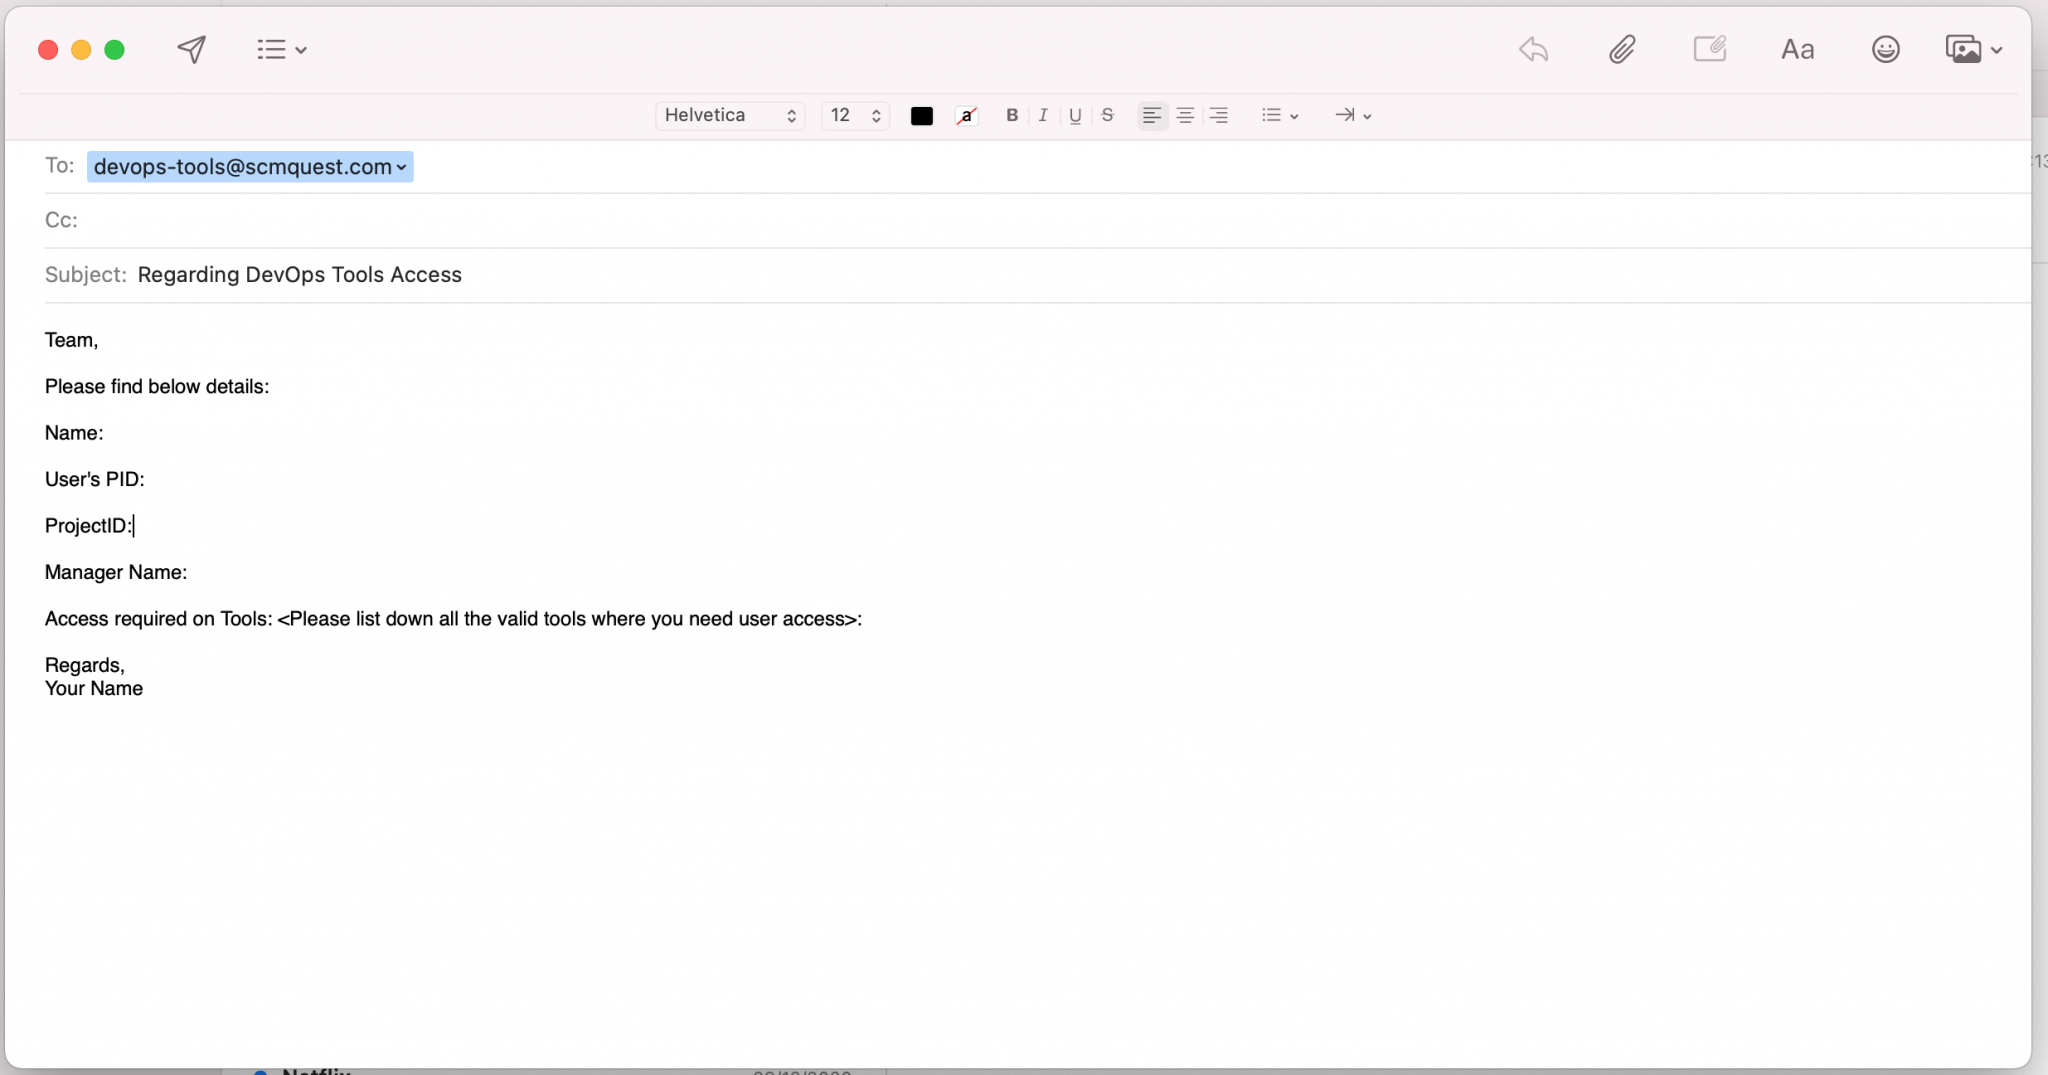Open the Helvetica font family dropdown
Image resolution: width=2048 pixels, height=1075 pixels.
[x=730, y=115]
